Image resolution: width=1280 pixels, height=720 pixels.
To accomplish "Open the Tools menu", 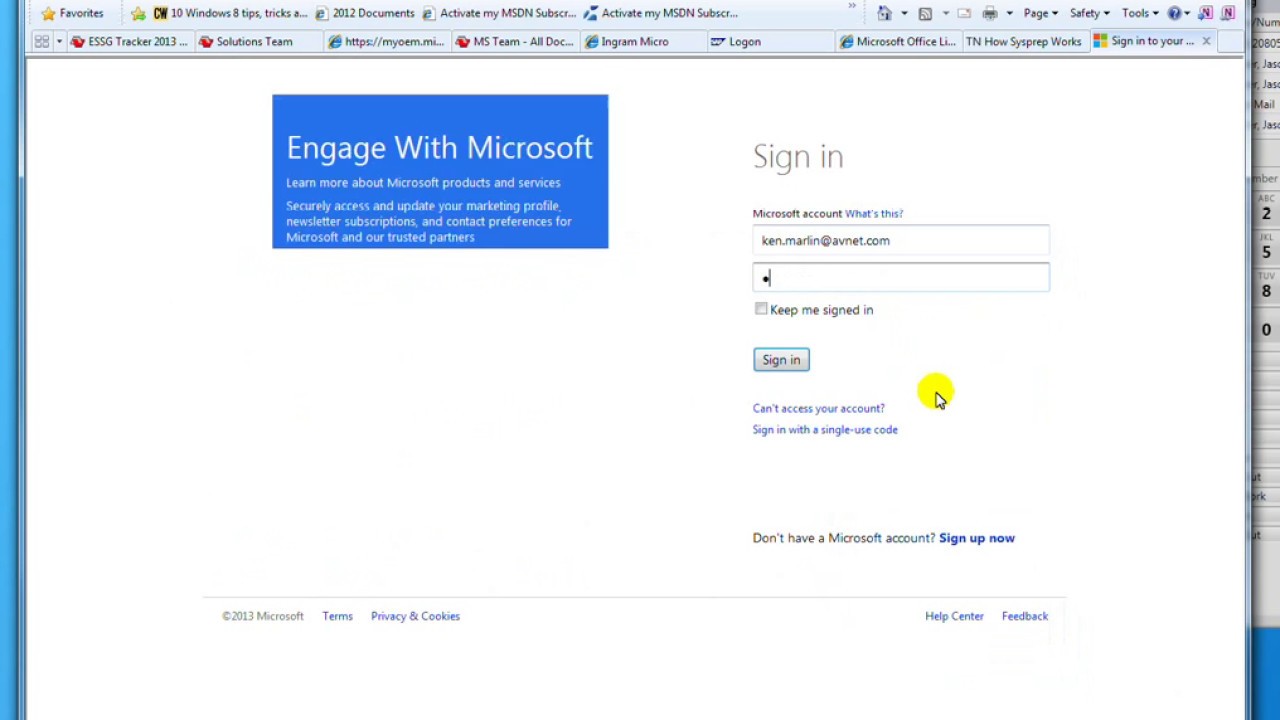I will [x=1140, y=13].
